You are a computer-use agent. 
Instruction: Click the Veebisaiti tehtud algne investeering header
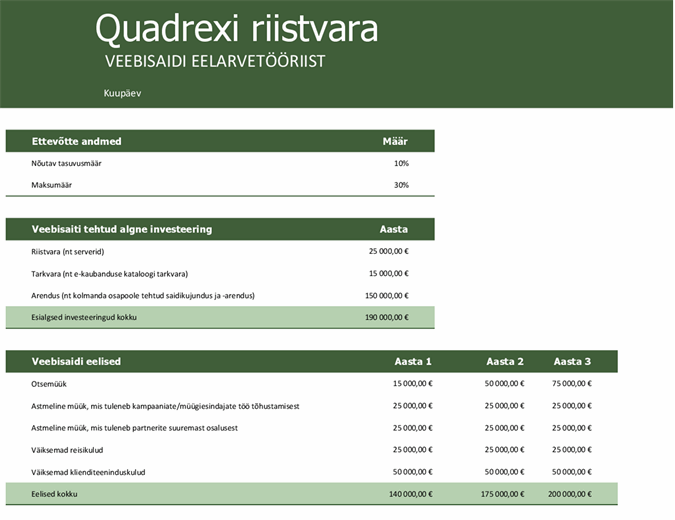121,229
